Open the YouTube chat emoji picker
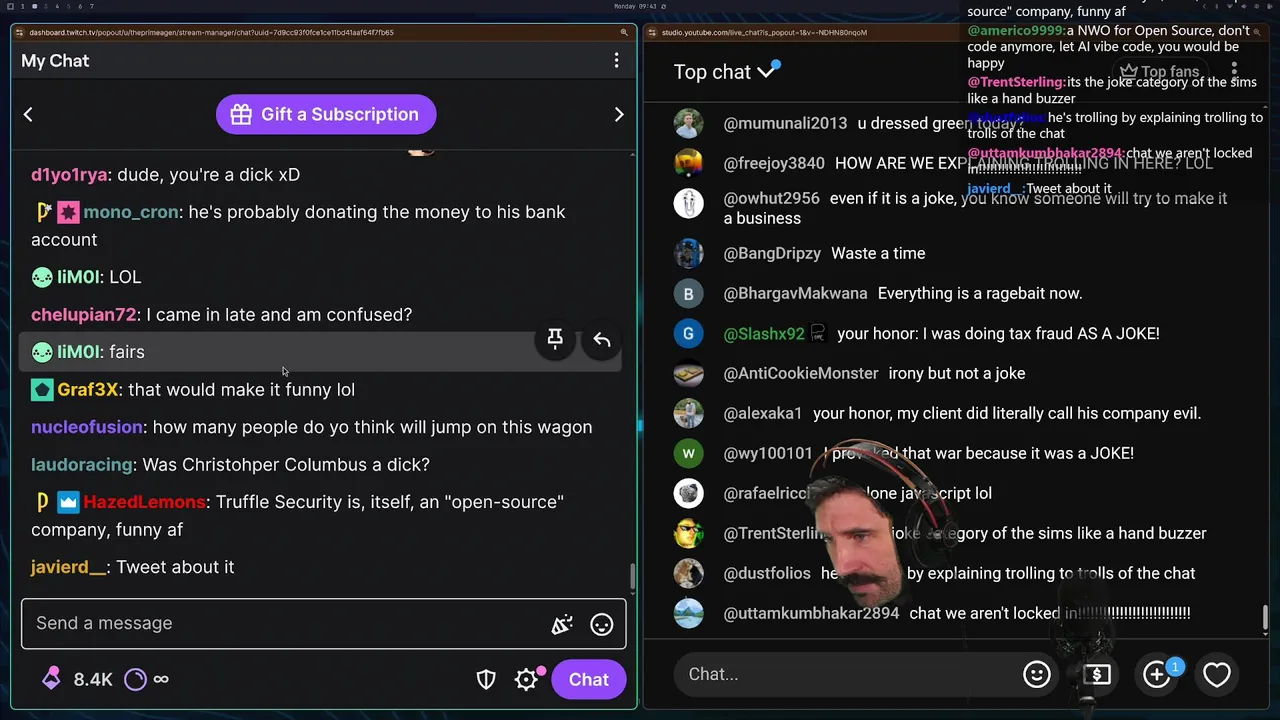The height and width of the screenshot is (720, 1280). tap(1037, 674)
